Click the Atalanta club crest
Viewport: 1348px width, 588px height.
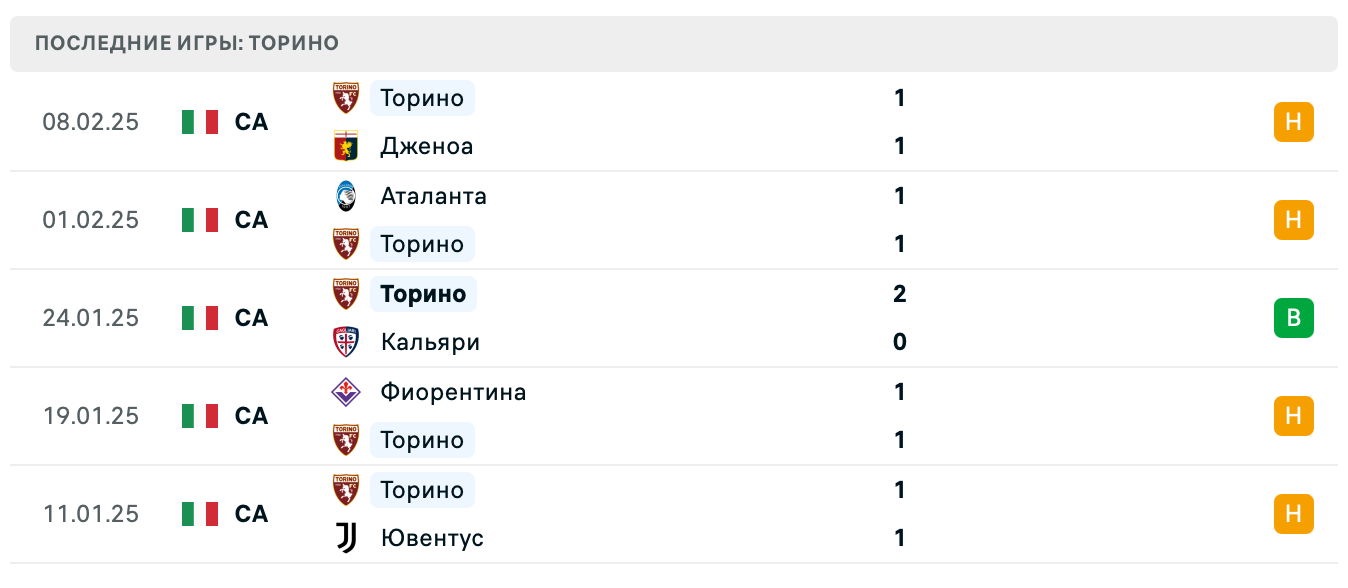point(345,195)
